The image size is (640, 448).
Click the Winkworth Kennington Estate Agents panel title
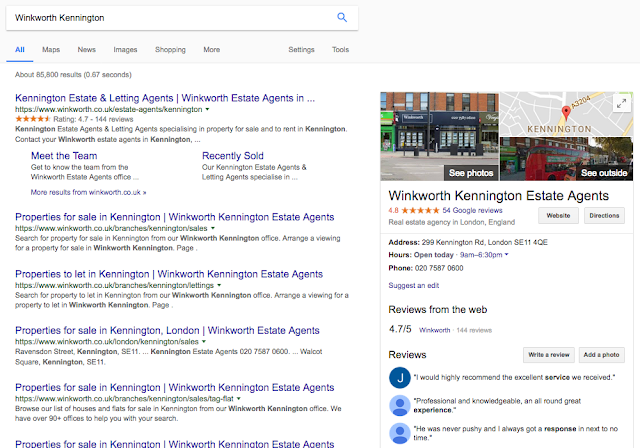[498, 196]
